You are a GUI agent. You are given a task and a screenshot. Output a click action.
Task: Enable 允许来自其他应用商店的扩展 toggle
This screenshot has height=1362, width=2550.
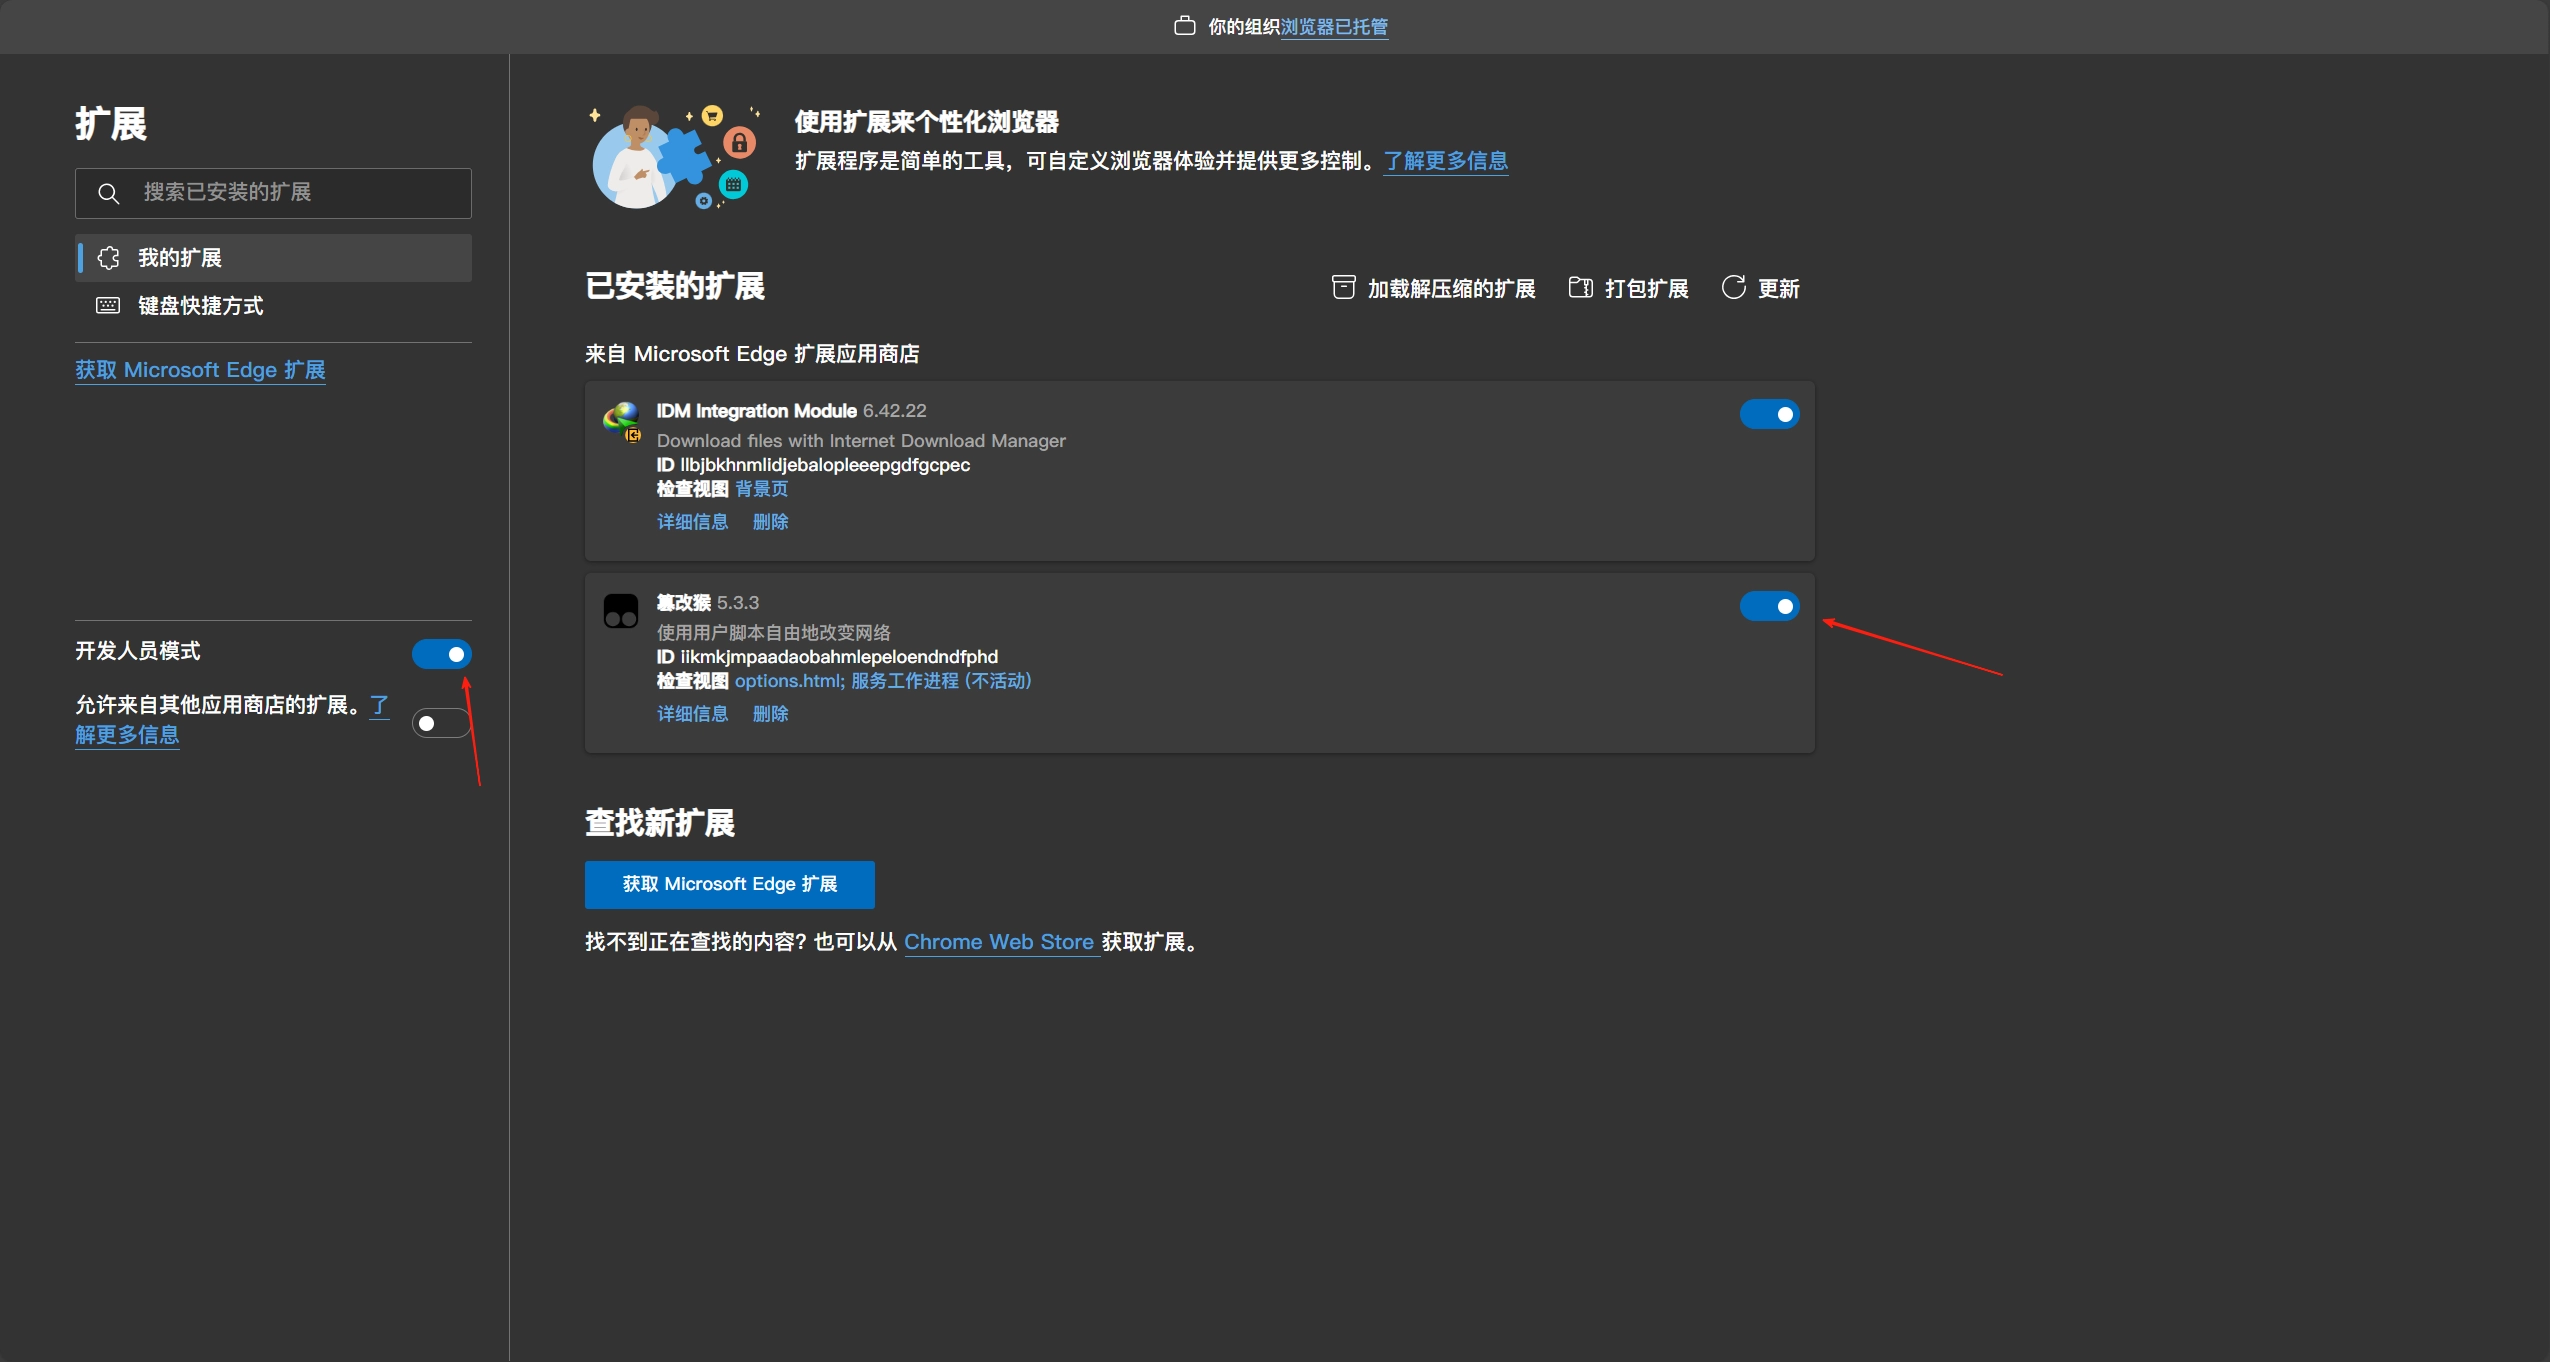point(441,723)
